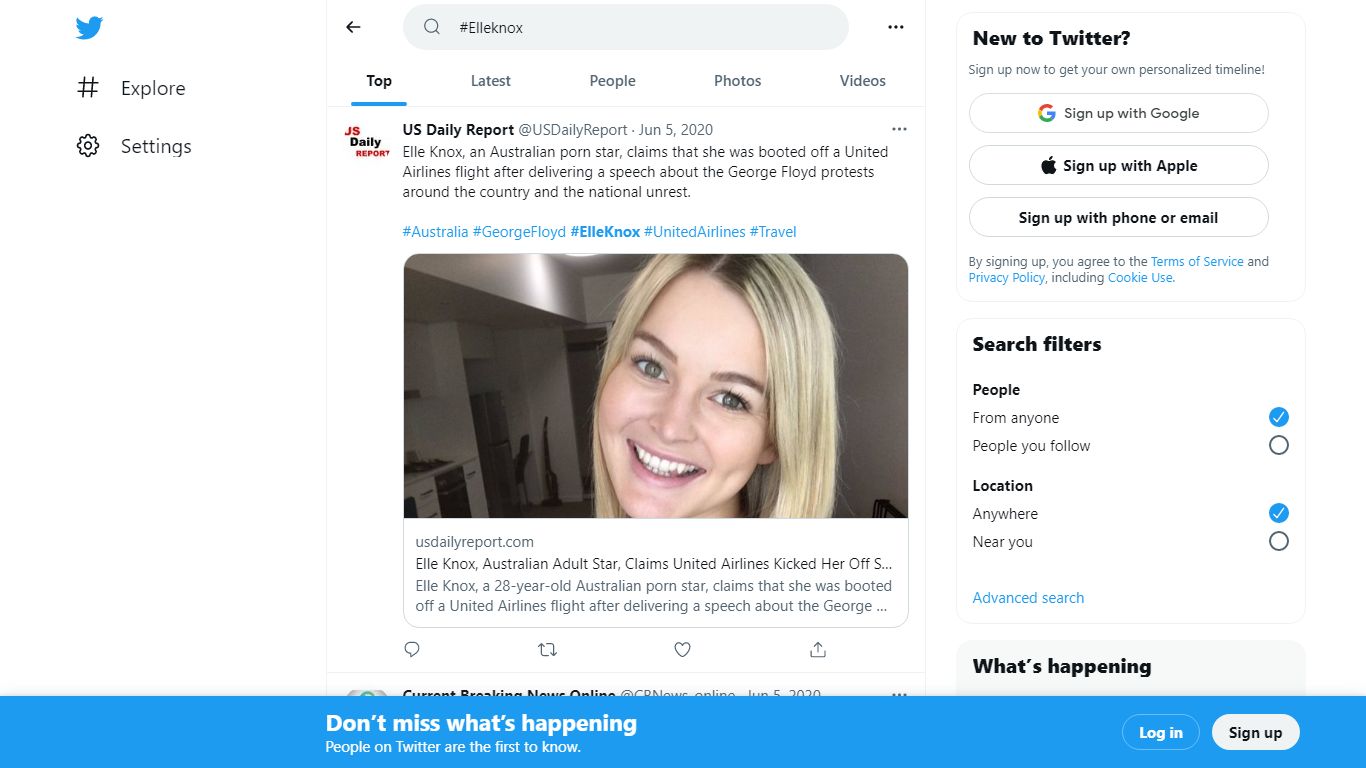Switch to the Latest tab
The width and height of the screenshot is (1366, 768).
491,81
